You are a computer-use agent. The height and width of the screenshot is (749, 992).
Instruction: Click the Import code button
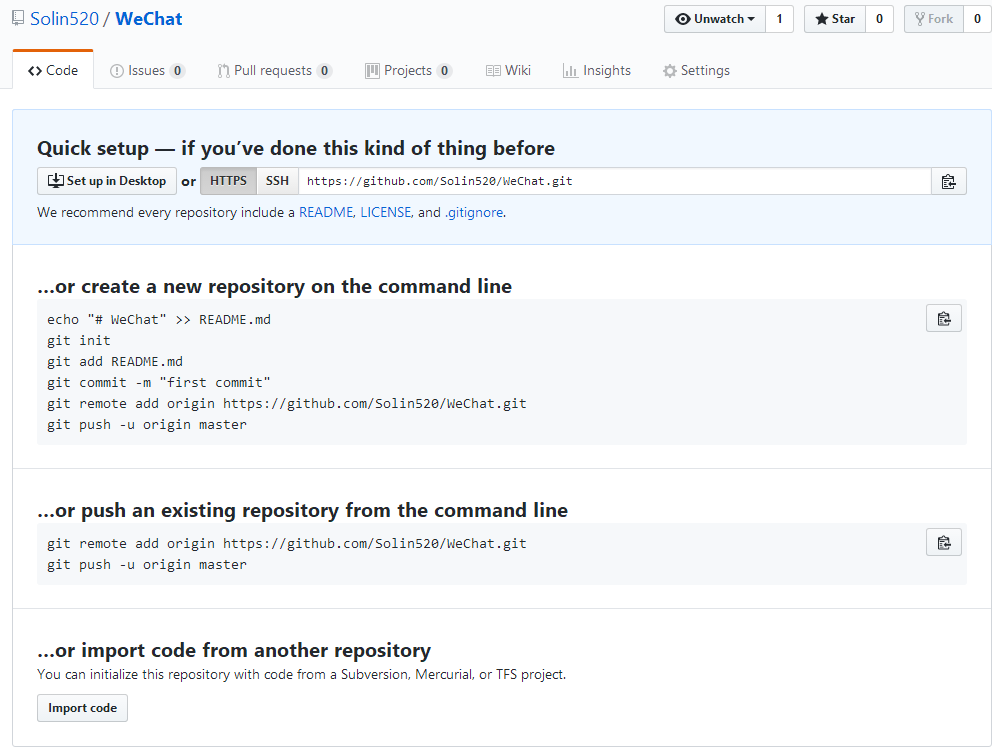[x=82, y=708]
